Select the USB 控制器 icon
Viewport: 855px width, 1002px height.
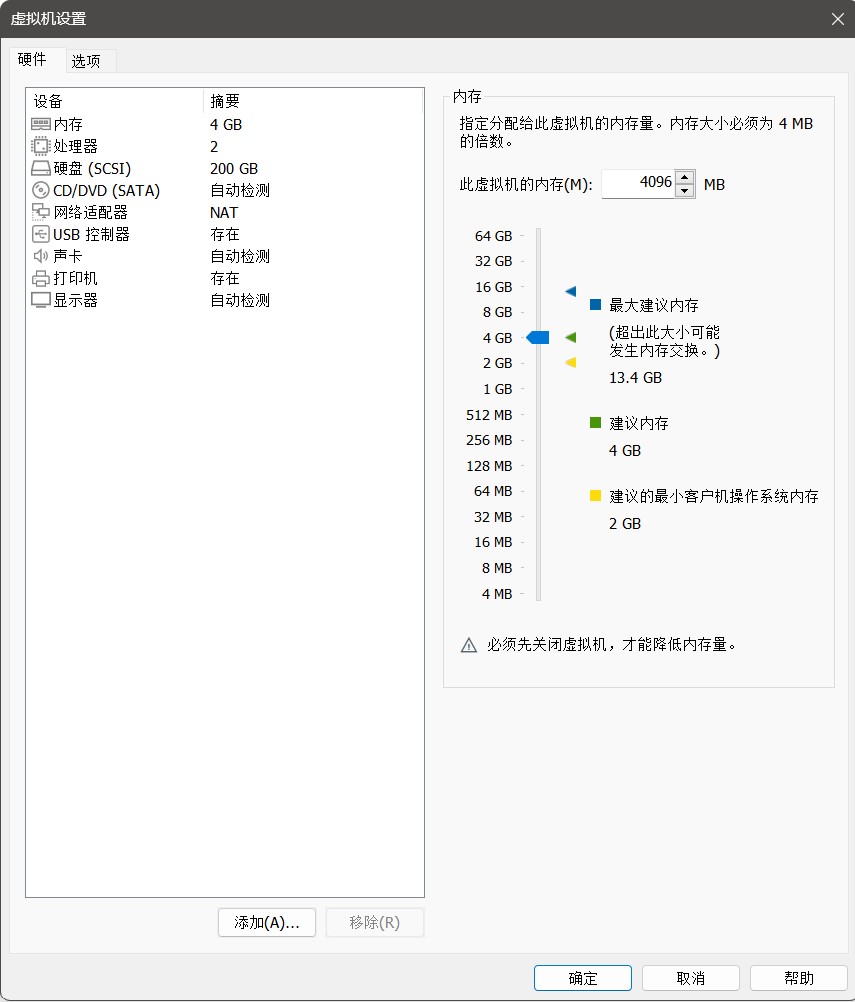tap(41, 235)
